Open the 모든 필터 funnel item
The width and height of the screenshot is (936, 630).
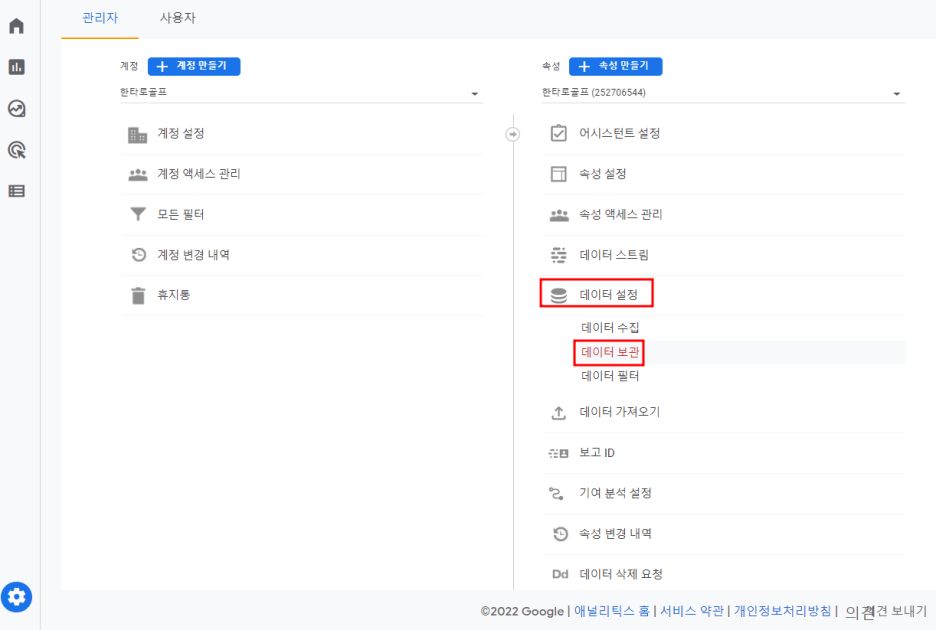302,214
